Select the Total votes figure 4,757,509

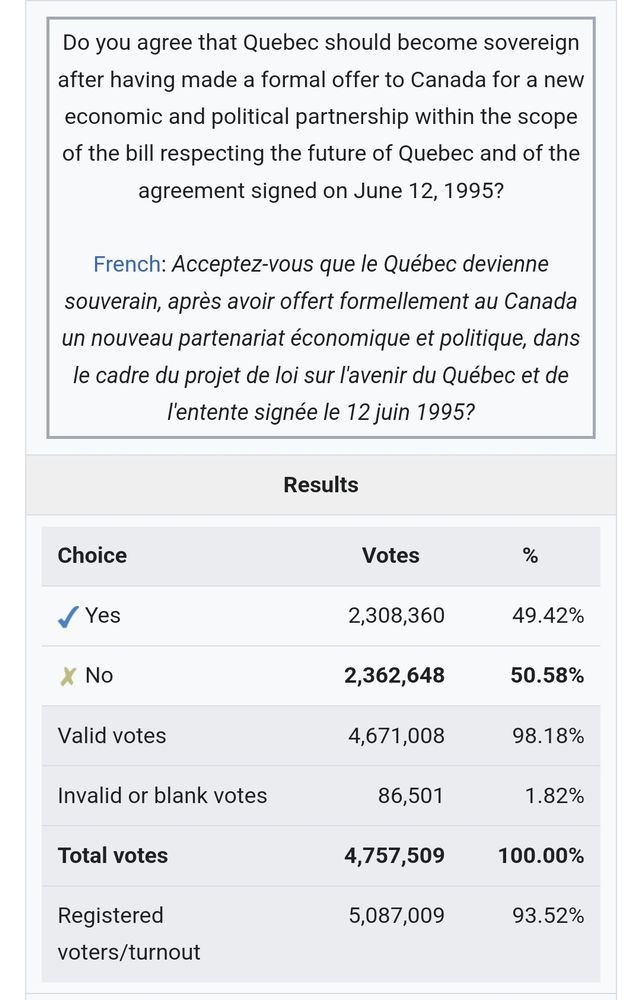click(394, 855)
